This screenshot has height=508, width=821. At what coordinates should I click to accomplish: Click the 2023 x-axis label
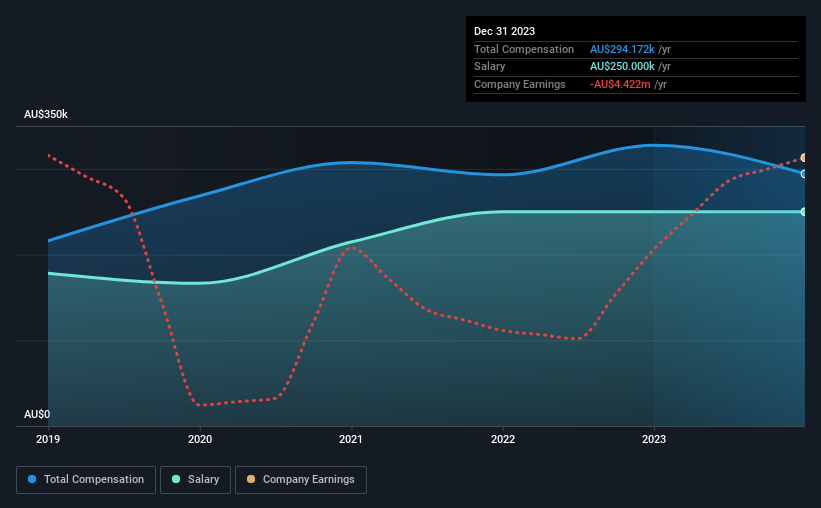click(x=654, y=439)
